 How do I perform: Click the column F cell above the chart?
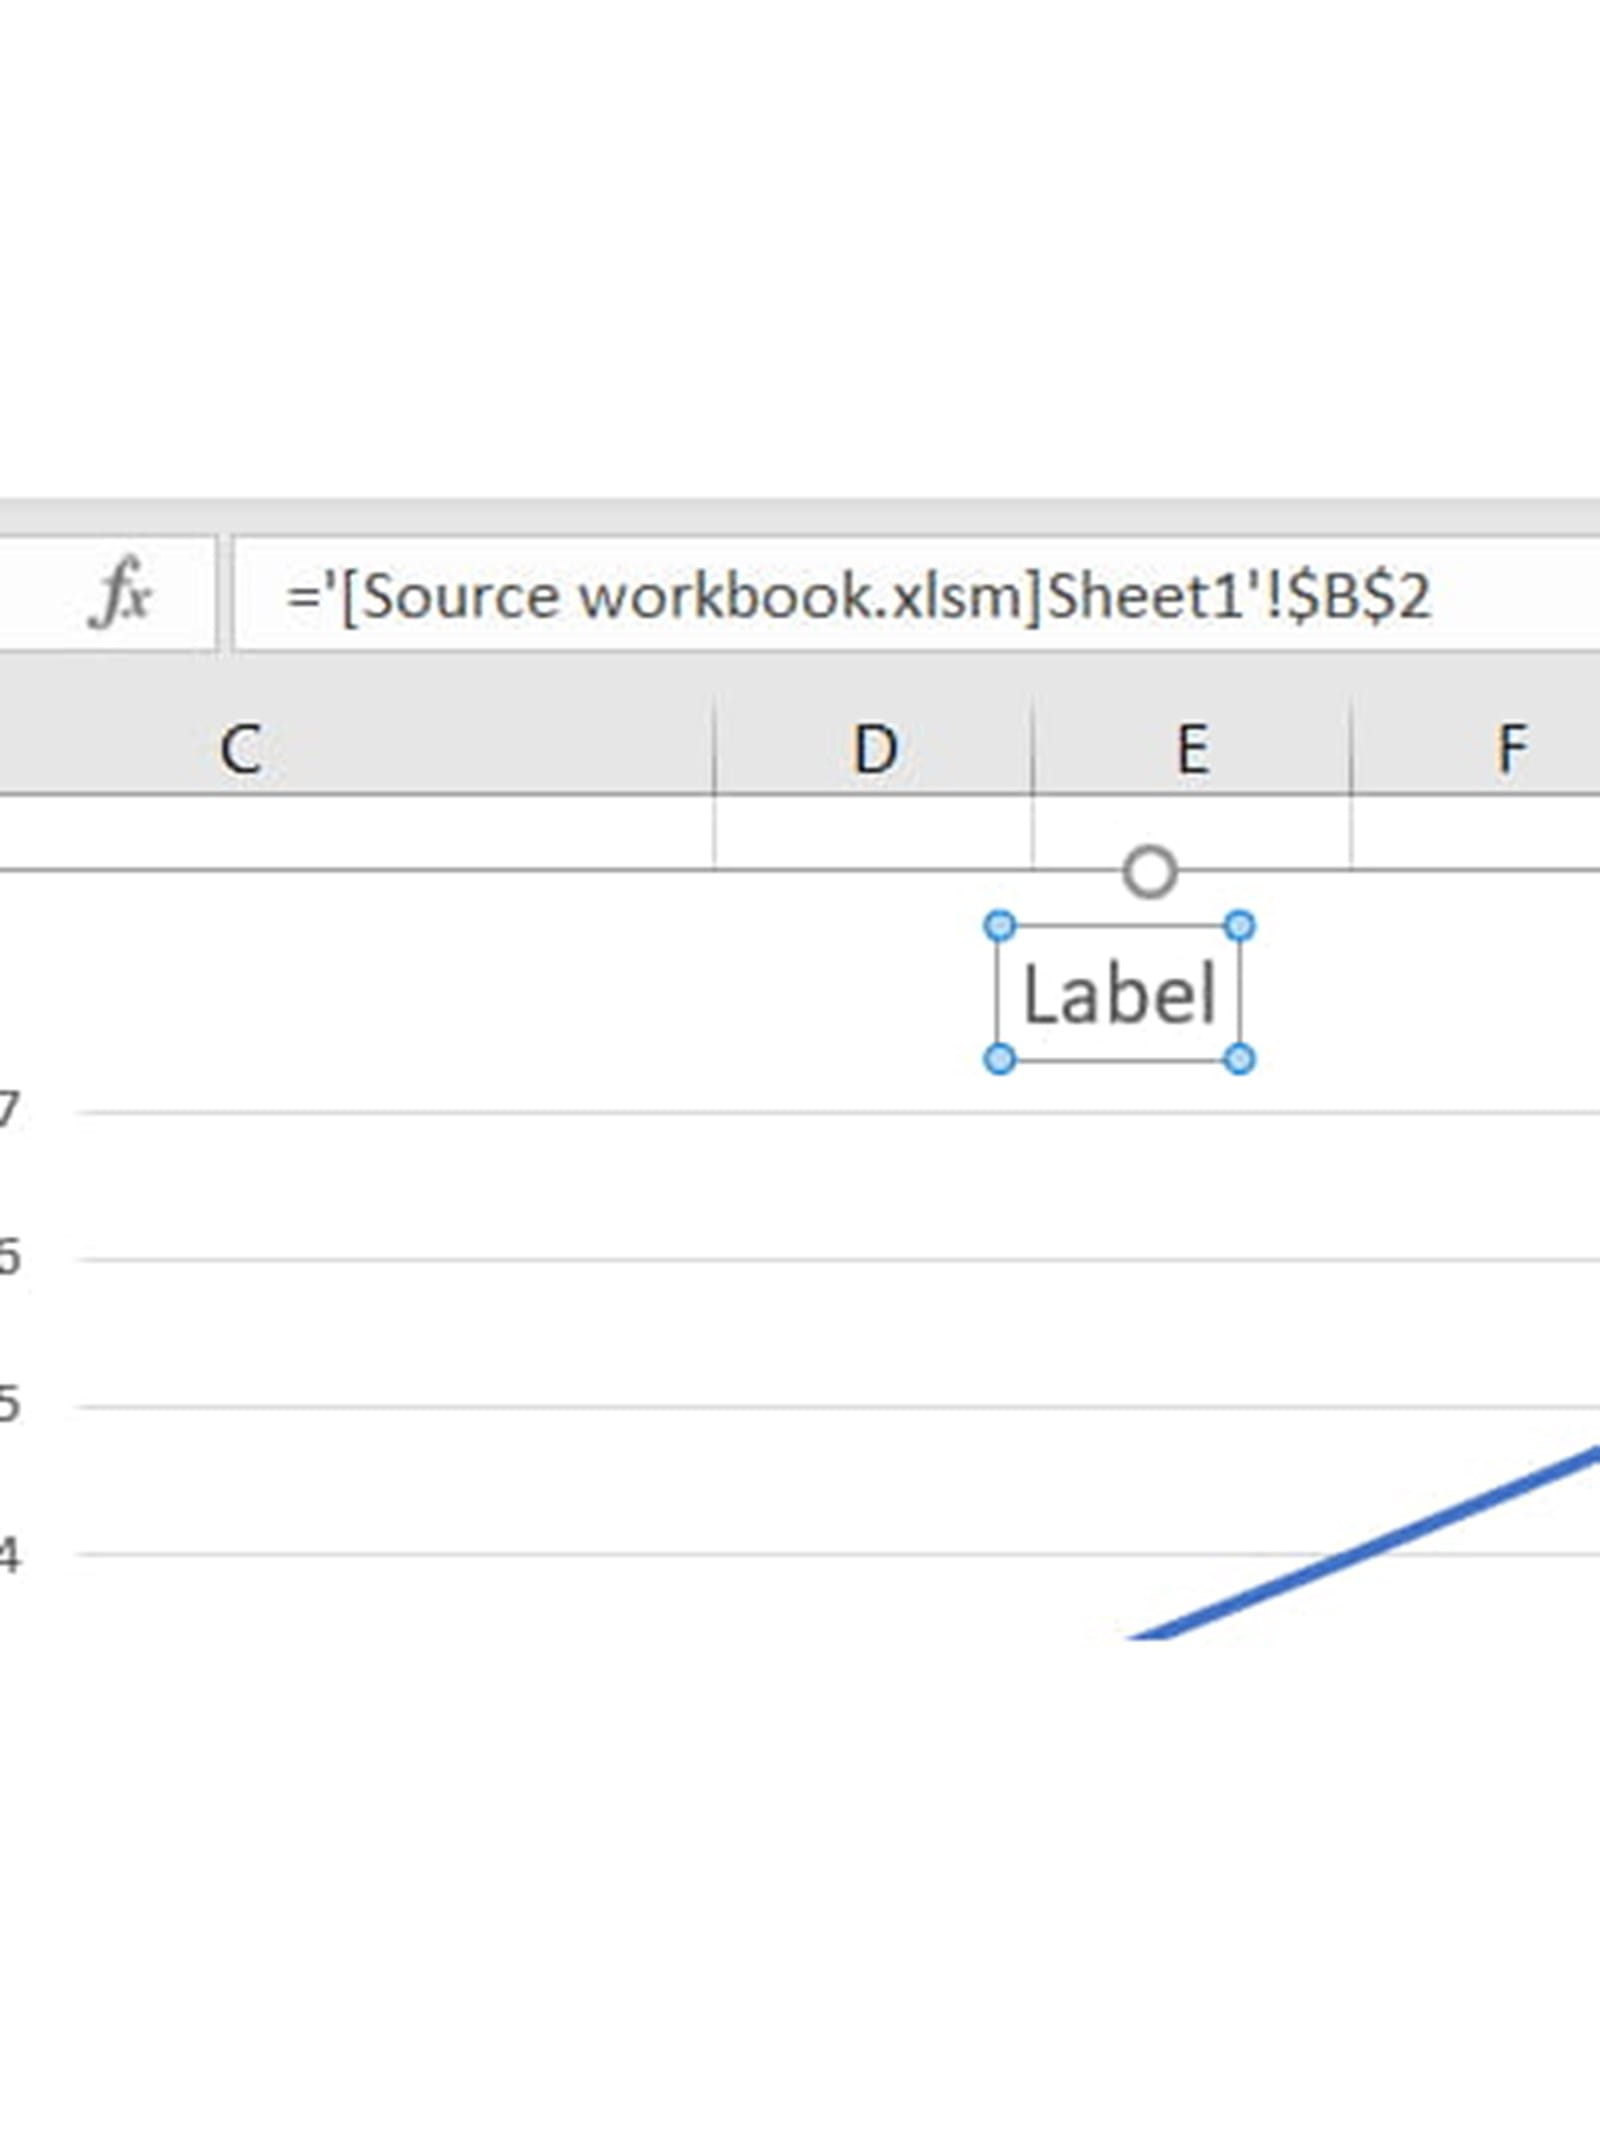(x=1475, y=832)
